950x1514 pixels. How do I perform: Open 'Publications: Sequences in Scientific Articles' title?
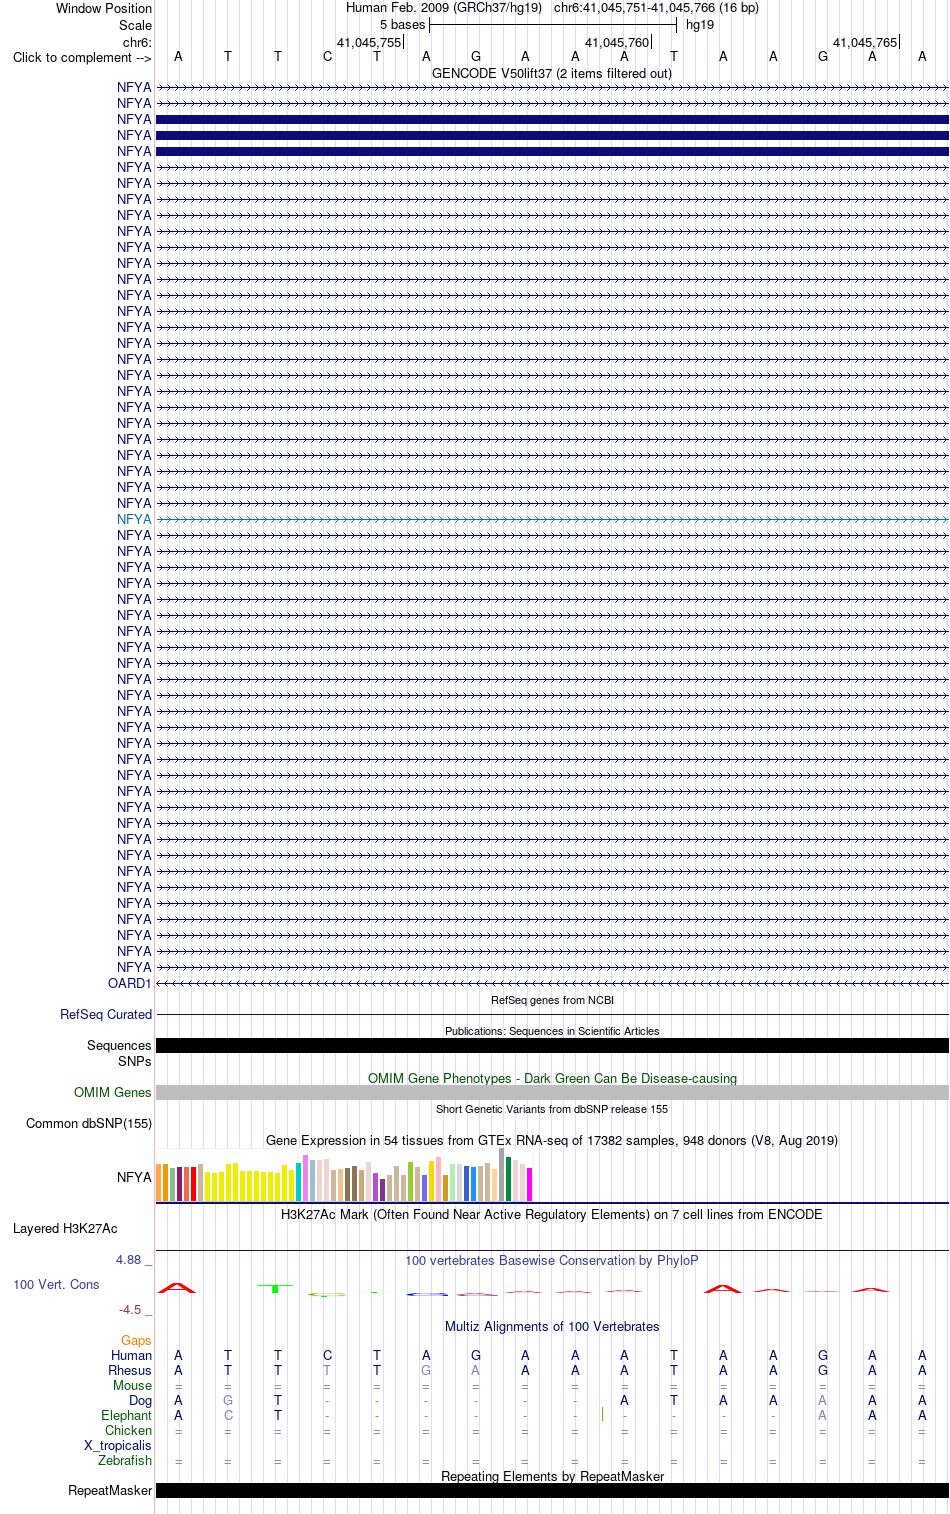click(552, 1031)
